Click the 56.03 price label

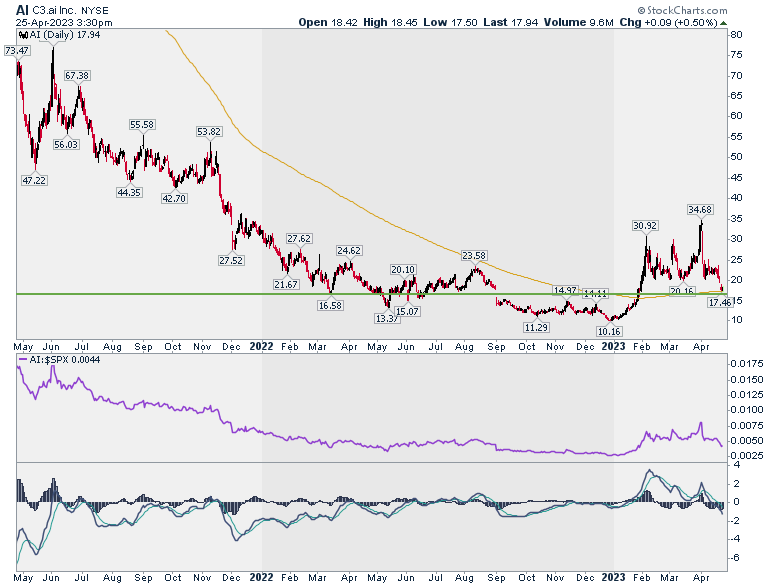click(x=66, y=144)
